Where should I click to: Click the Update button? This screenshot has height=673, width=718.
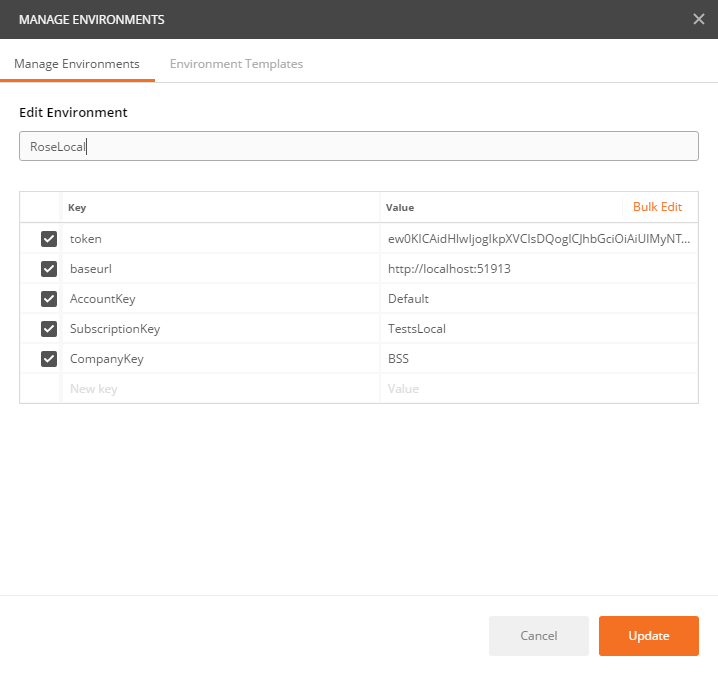click(x=648, y=635)
